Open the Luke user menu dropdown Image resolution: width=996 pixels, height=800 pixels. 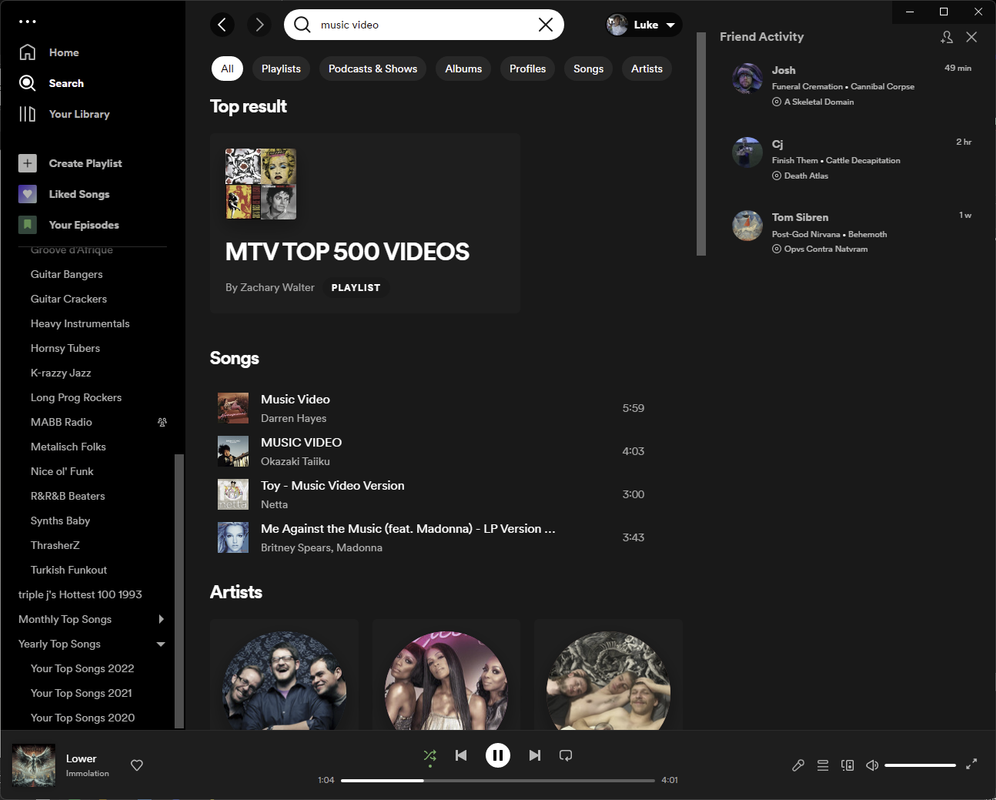coord(643,25)
